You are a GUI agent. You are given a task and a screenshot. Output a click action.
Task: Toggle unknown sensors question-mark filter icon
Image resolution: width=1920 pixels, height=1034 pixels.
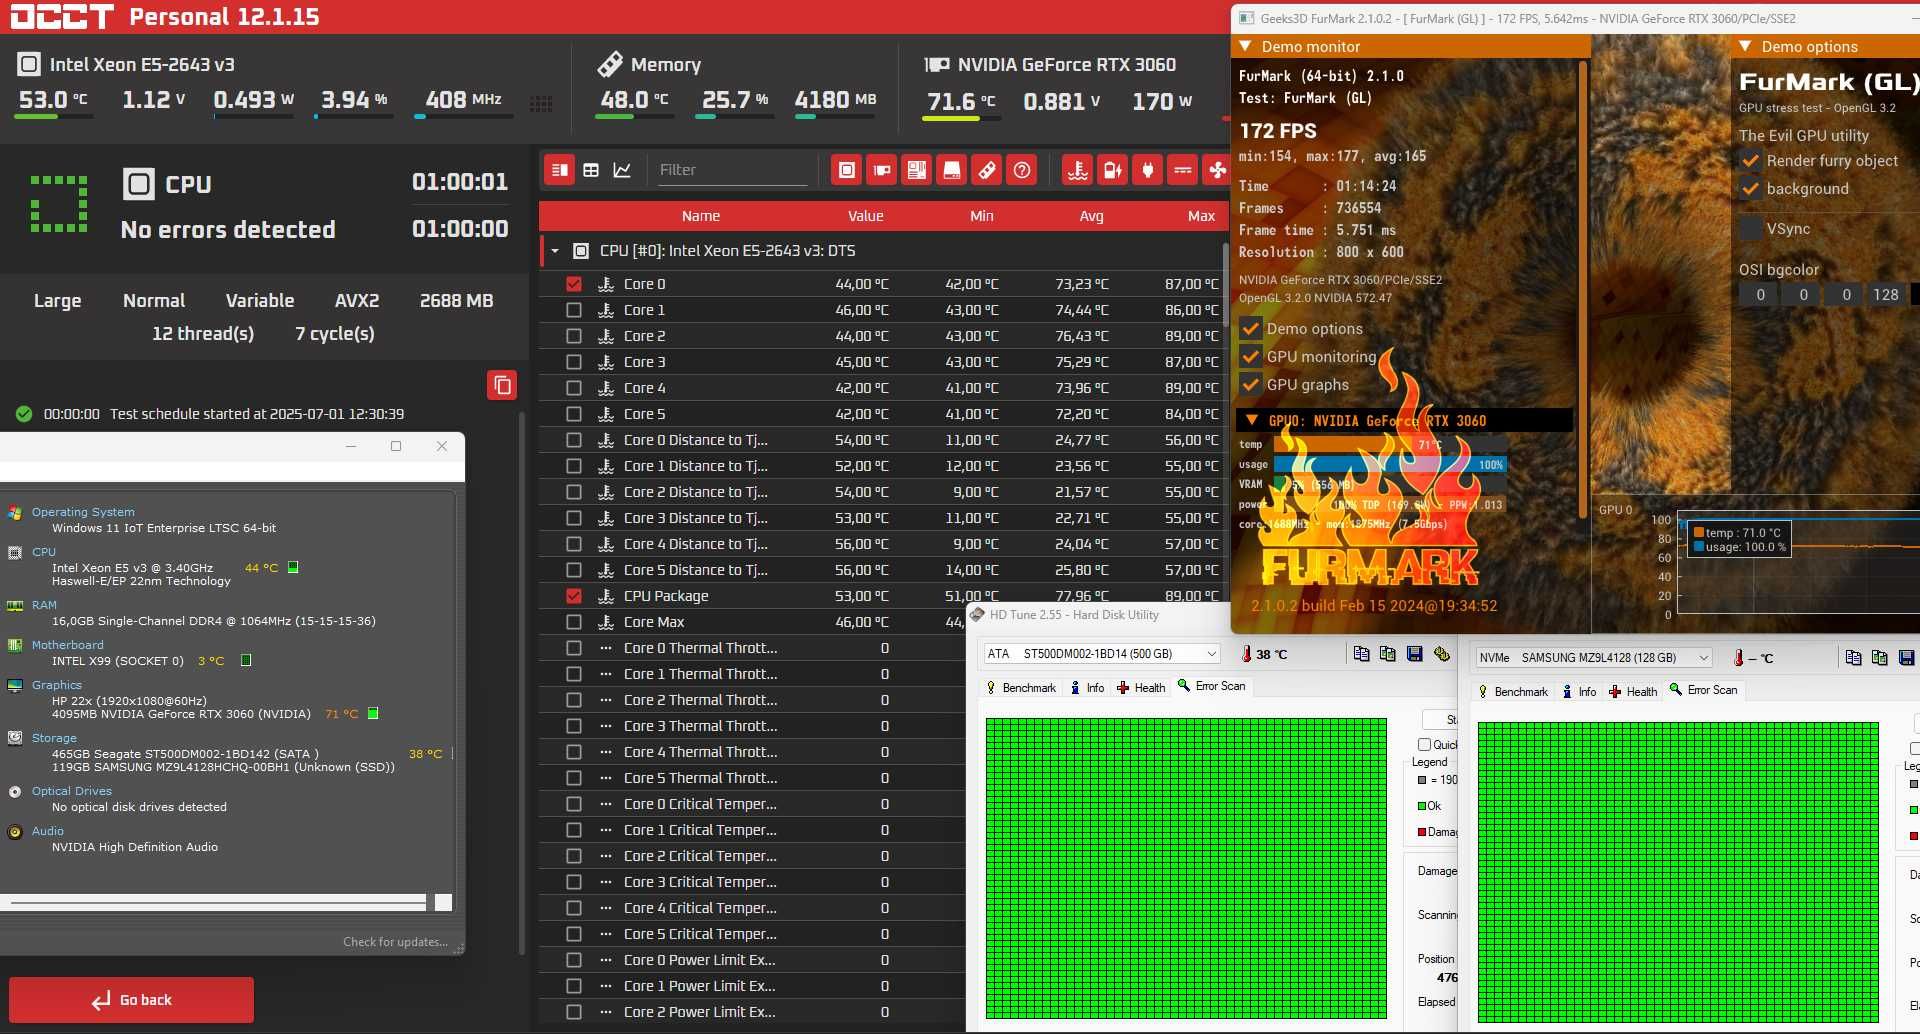pyautogui.click(x=1022, y=170)
